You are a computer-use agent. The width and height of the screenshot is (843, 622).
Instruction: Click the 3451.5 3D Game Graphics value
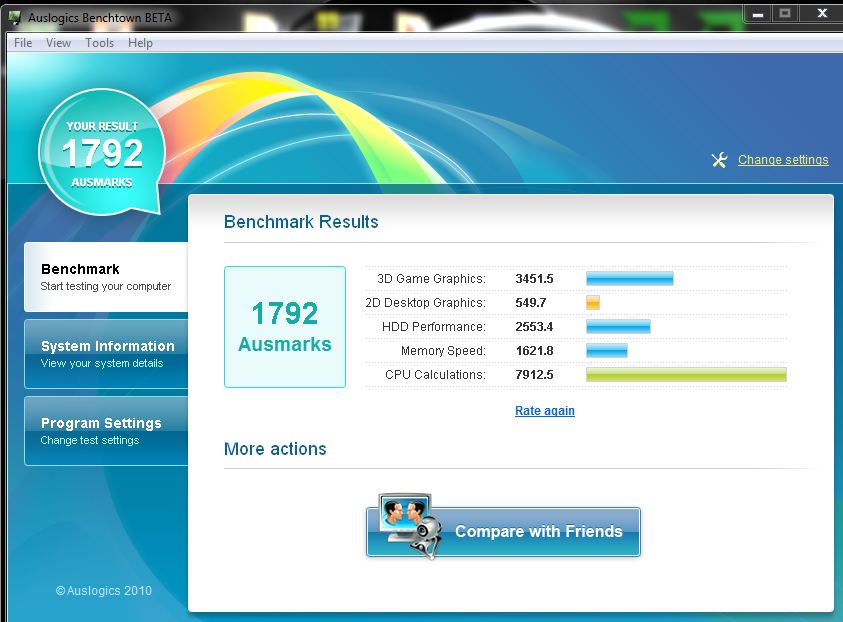click(534, 278)
